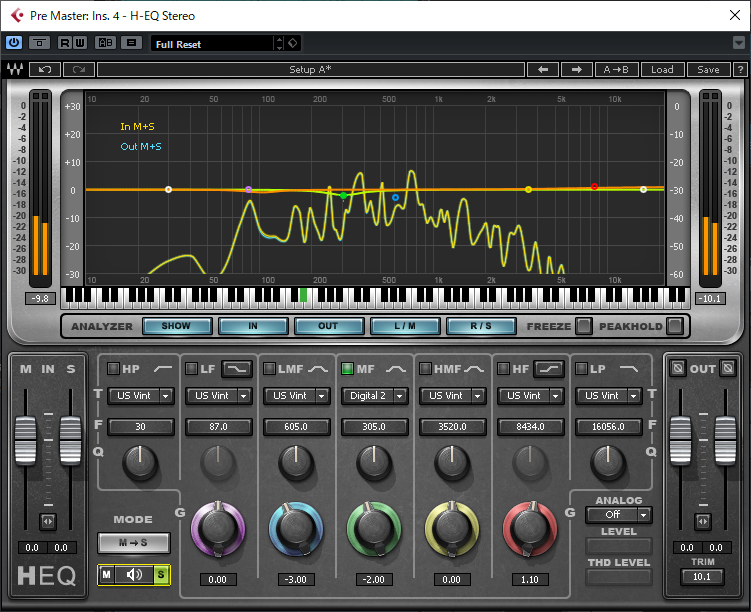Open the help question mark

click(740, 70)
